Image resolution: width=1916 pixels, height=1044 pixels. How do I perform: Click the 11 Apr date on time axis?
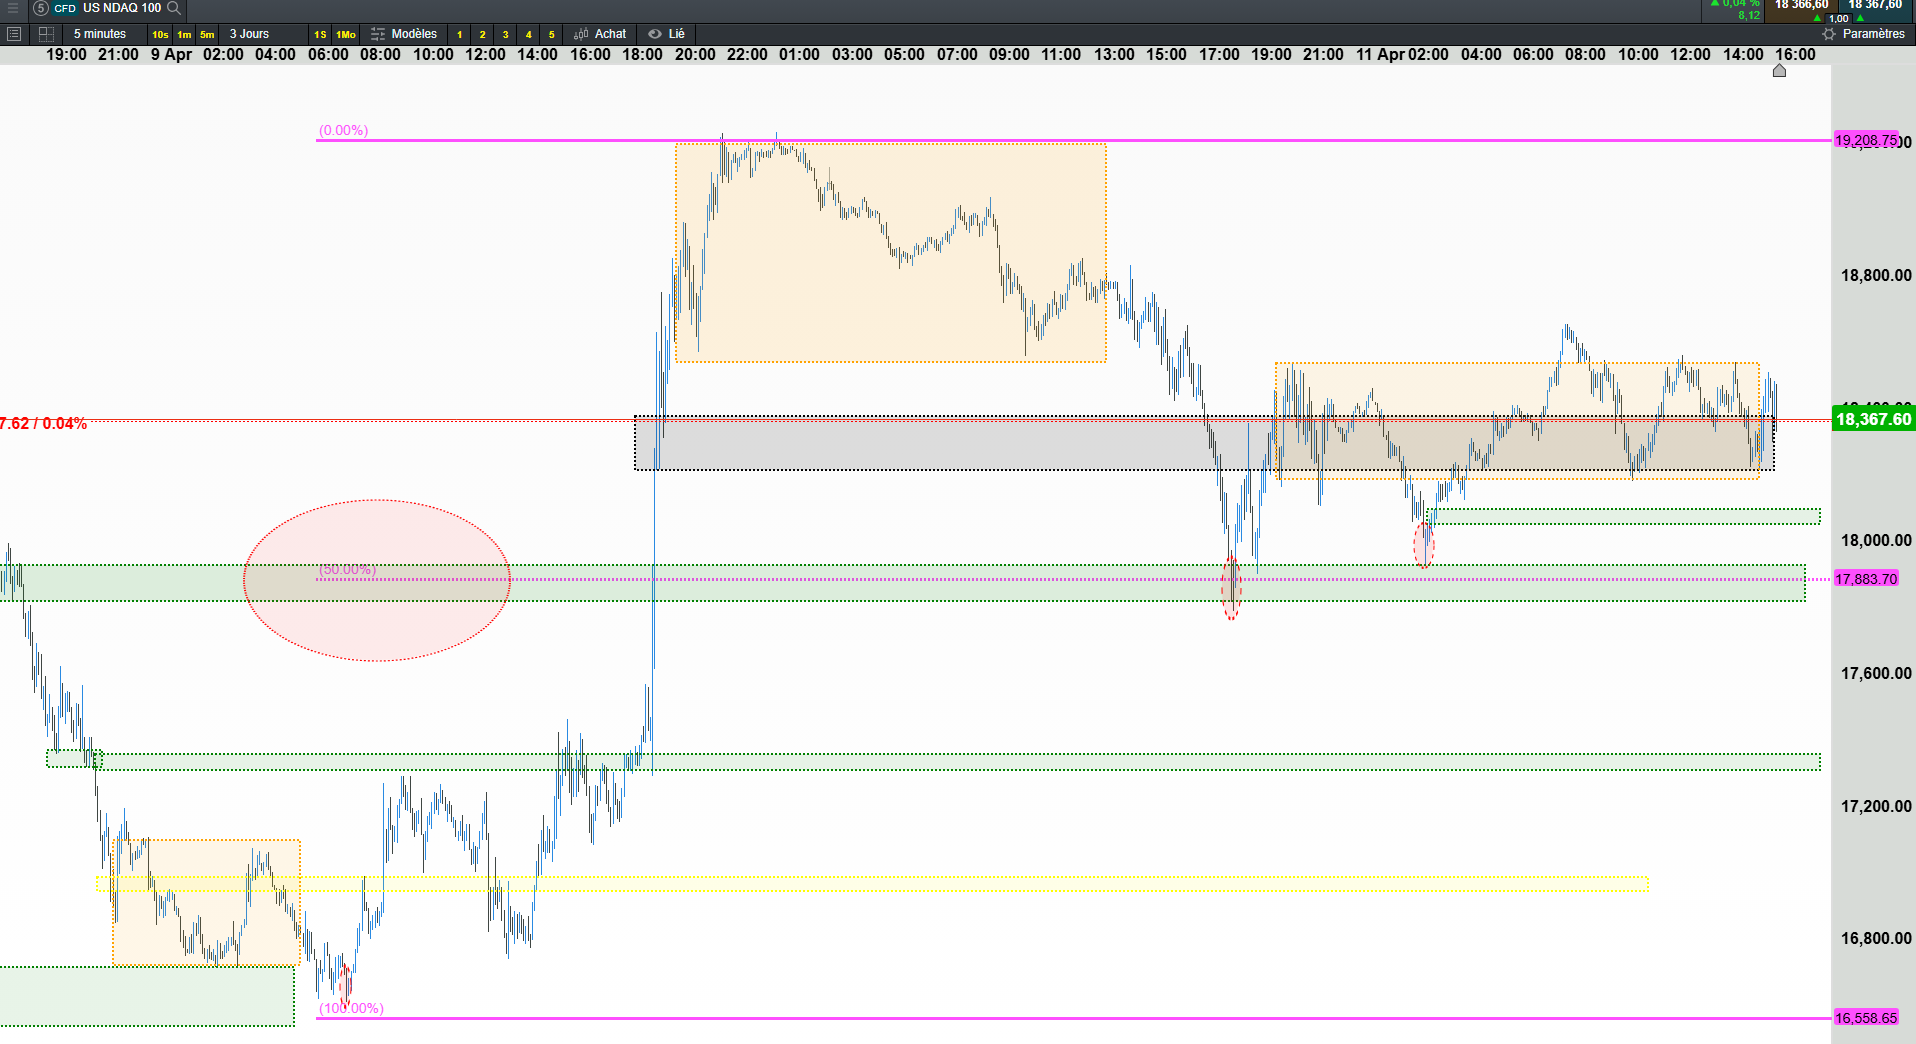pos(1380,55)
